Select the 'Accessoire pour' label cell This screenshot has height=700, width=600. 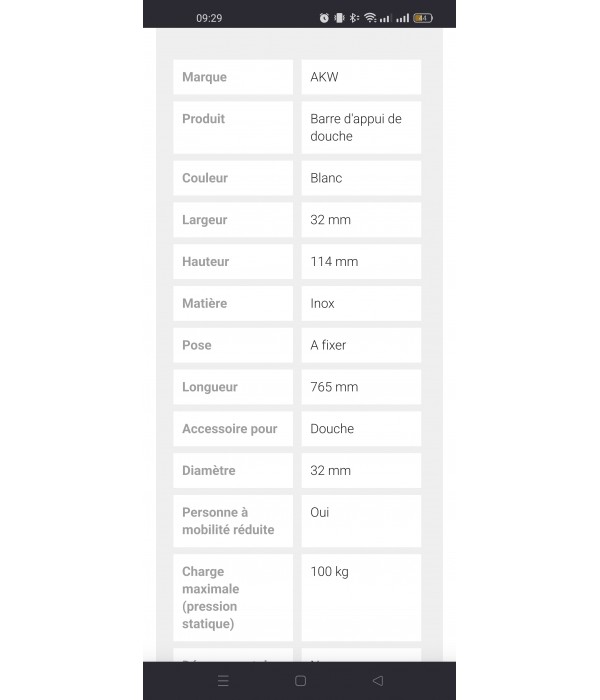click(233, 430)
